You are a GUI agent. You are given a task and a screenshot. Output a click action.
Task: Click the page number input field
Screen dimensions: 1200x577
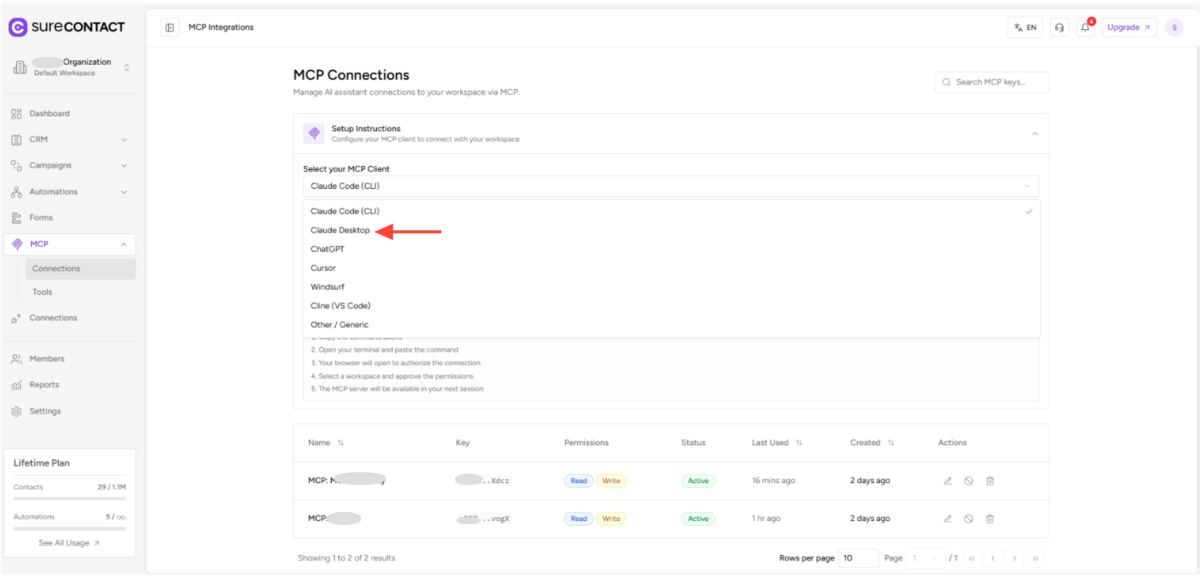925,558
